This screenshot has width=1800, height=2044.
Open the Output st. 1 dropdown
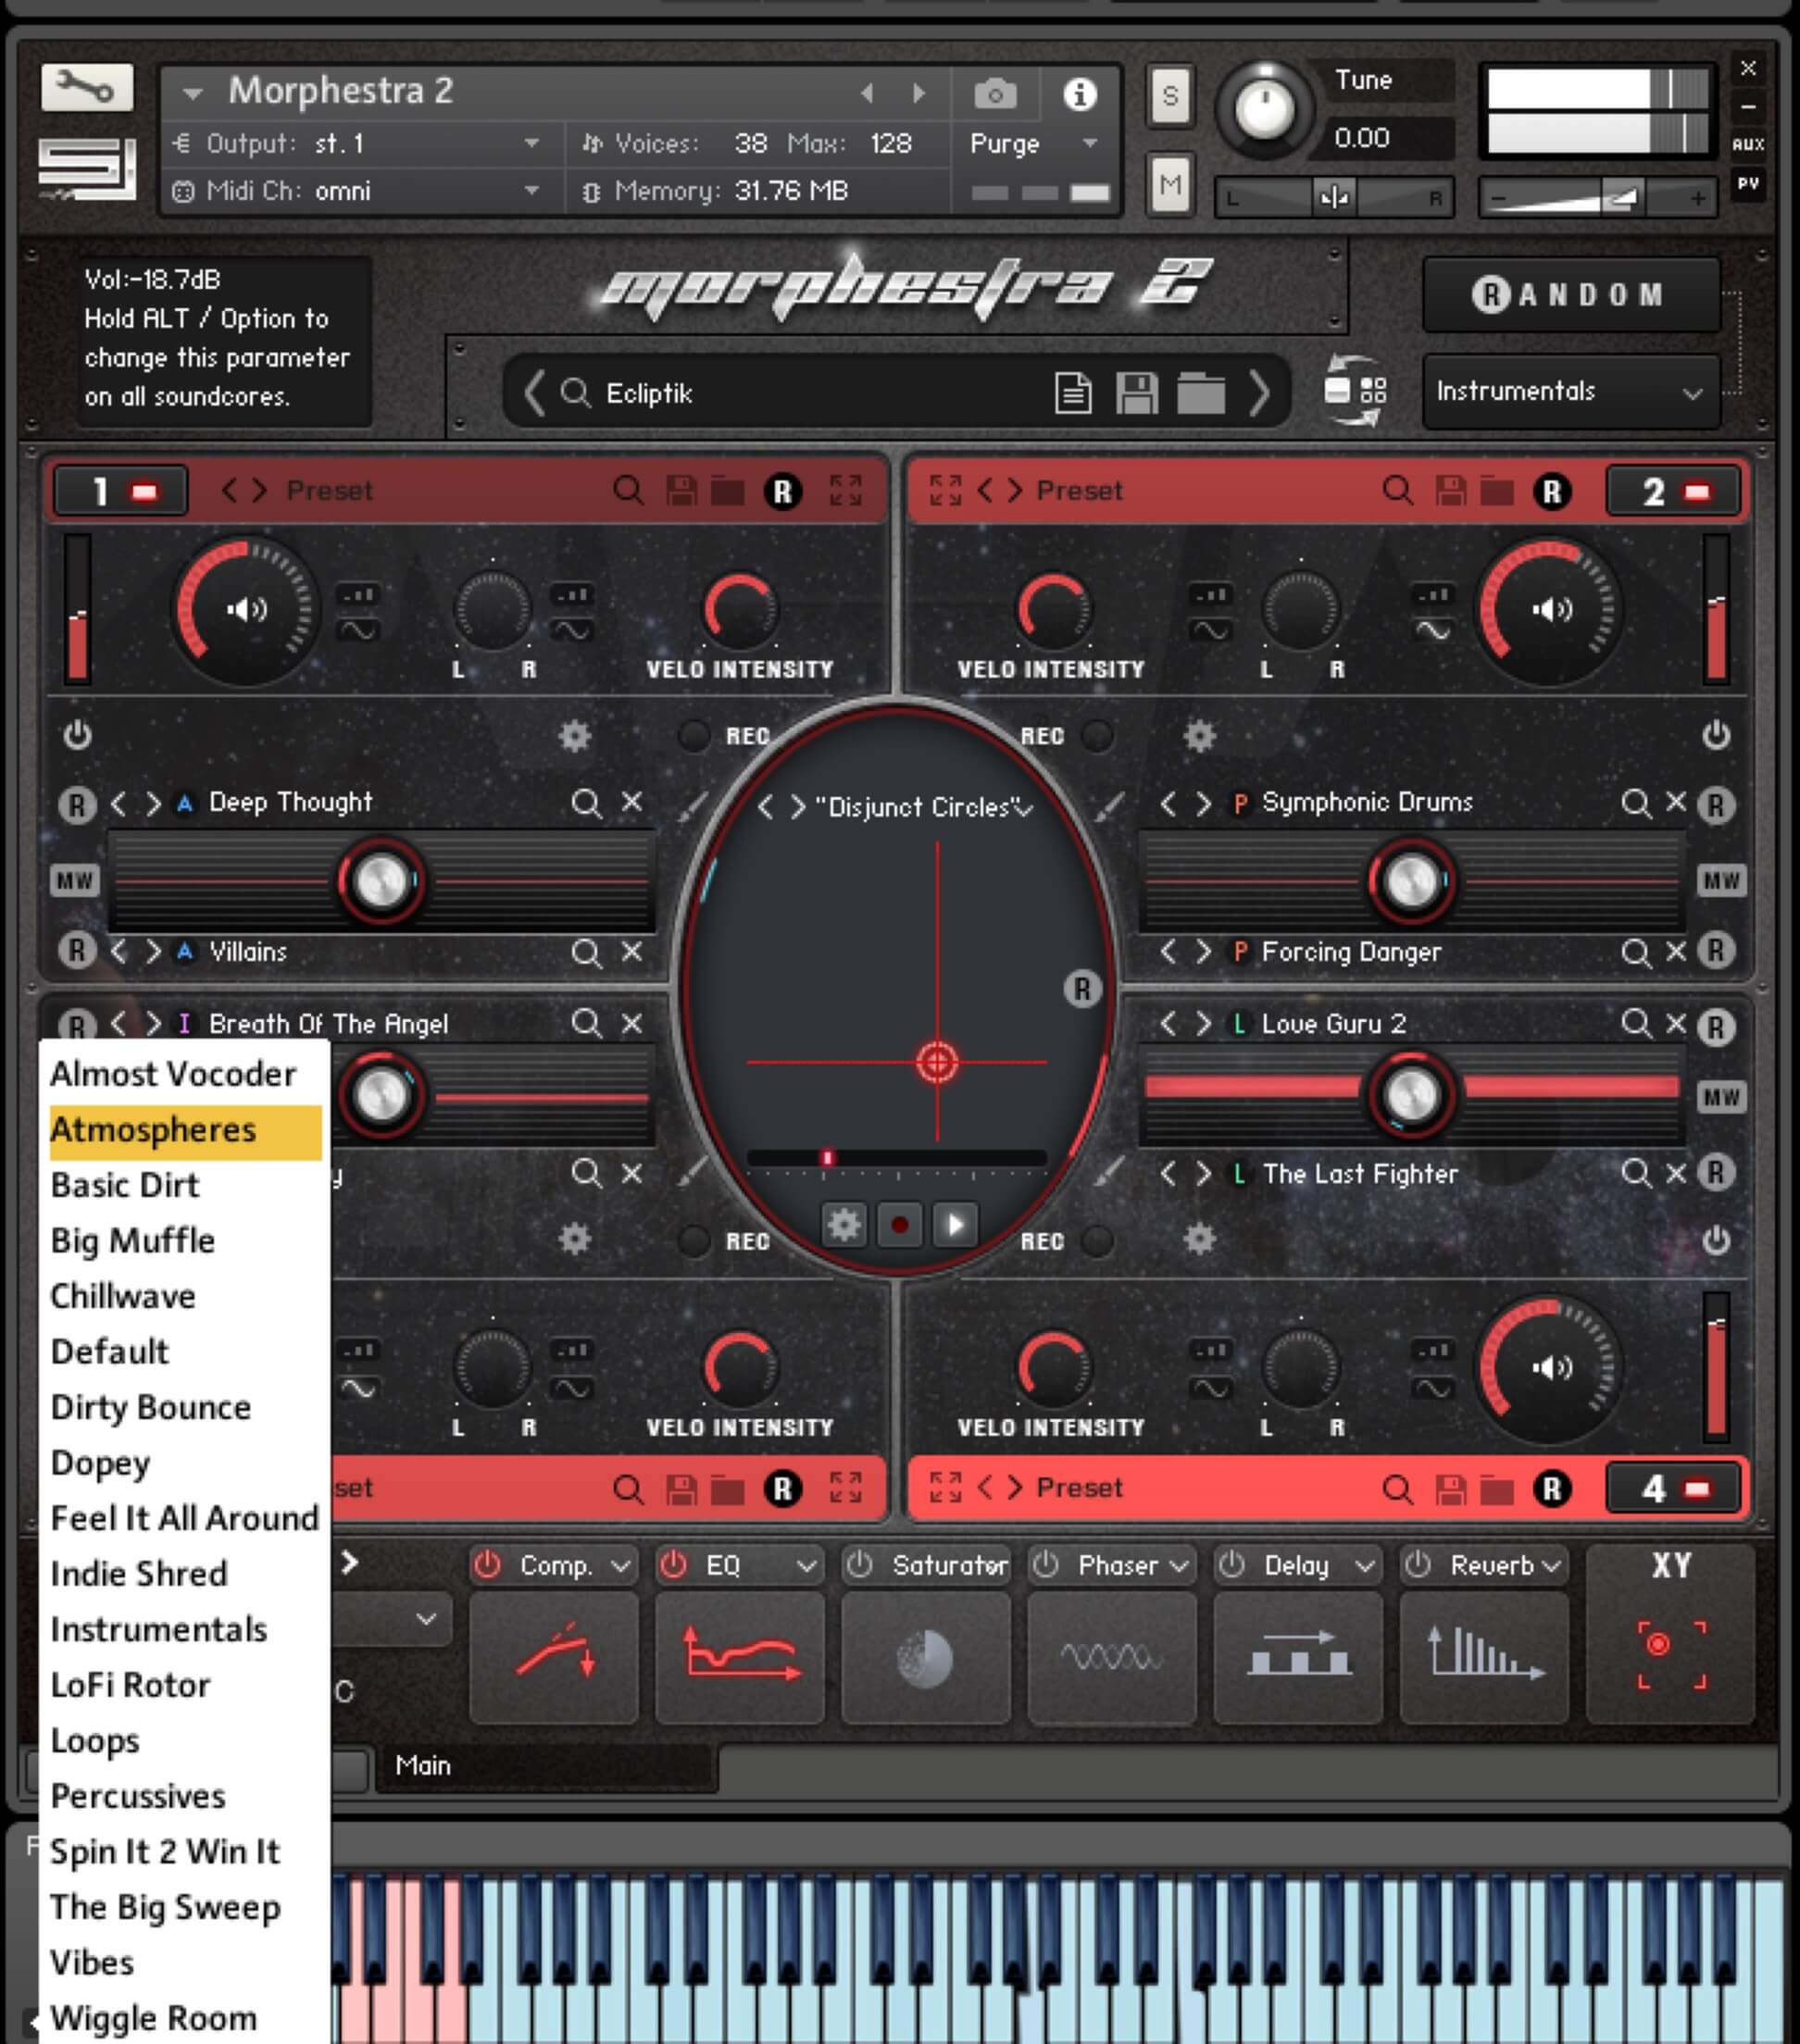coord(532,144)
